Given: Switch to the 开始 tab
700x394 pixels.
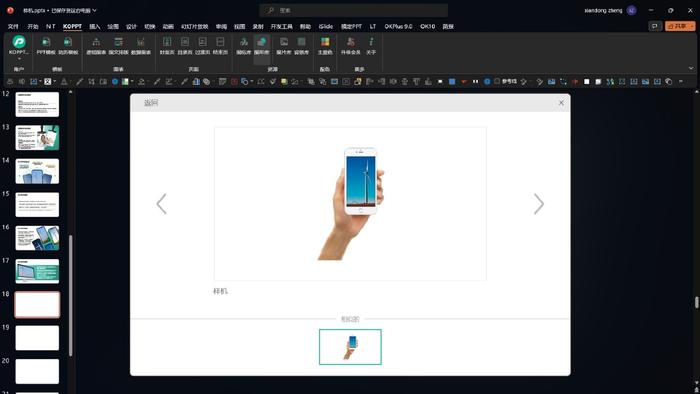Looking at the screenshot, I should (x=33, y=26).
